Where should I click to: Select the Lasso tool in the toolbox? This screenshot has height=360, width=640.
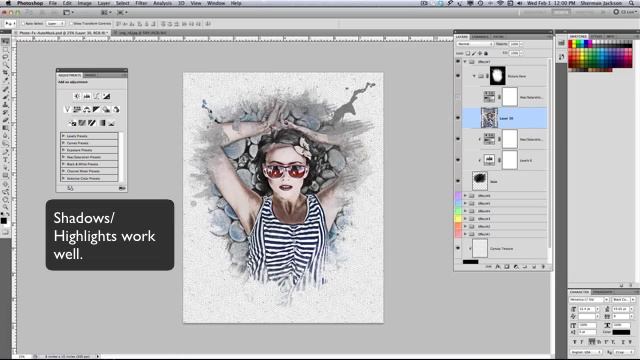pyautogui.click(x=5, y=57)
